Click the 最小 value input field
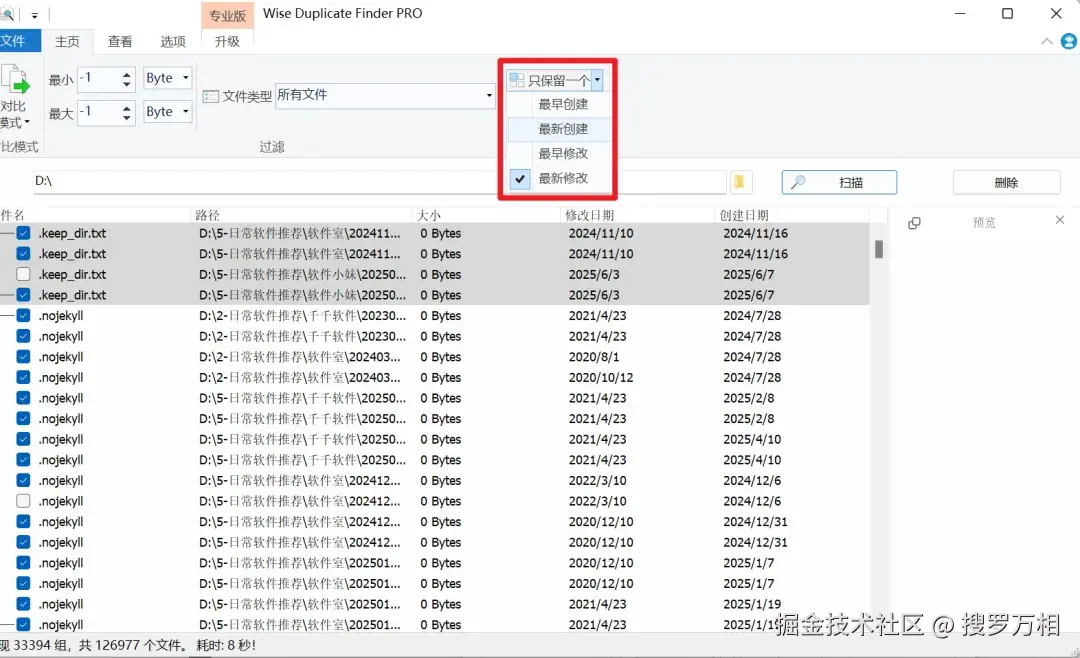The height and width of the screenshot is (658, 1080). pos(99,79)
